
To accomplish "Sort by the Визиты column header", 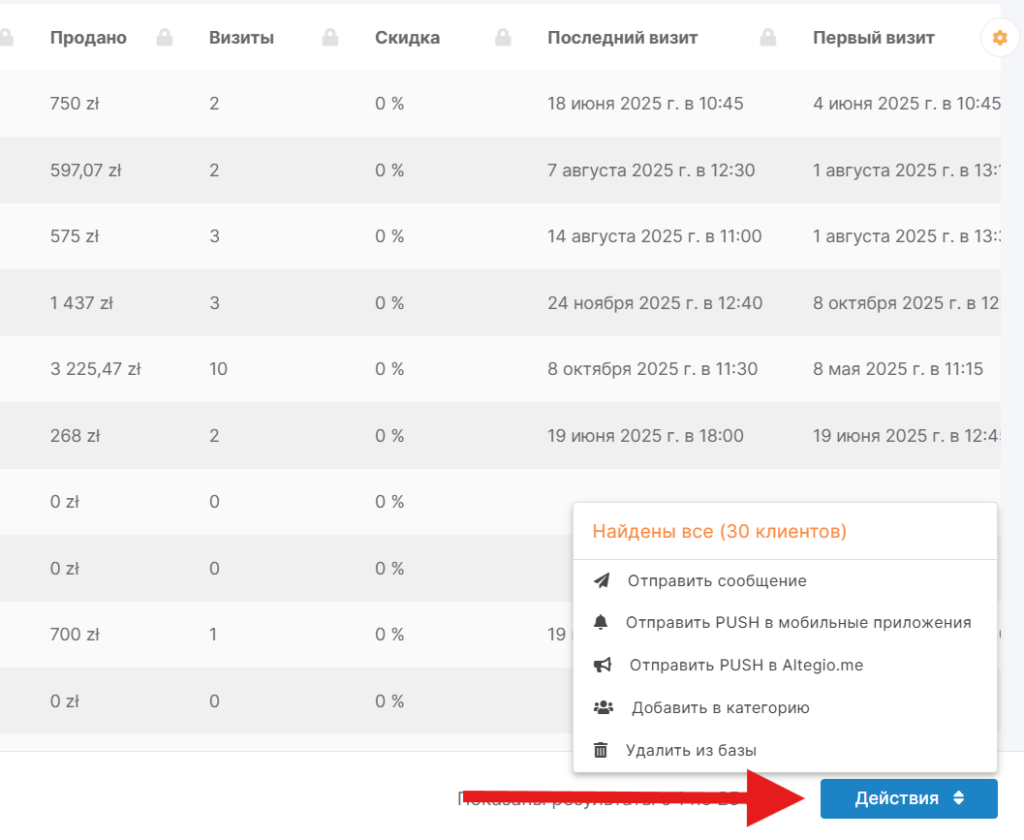I will pyautogui.click(x=241, y=38).
